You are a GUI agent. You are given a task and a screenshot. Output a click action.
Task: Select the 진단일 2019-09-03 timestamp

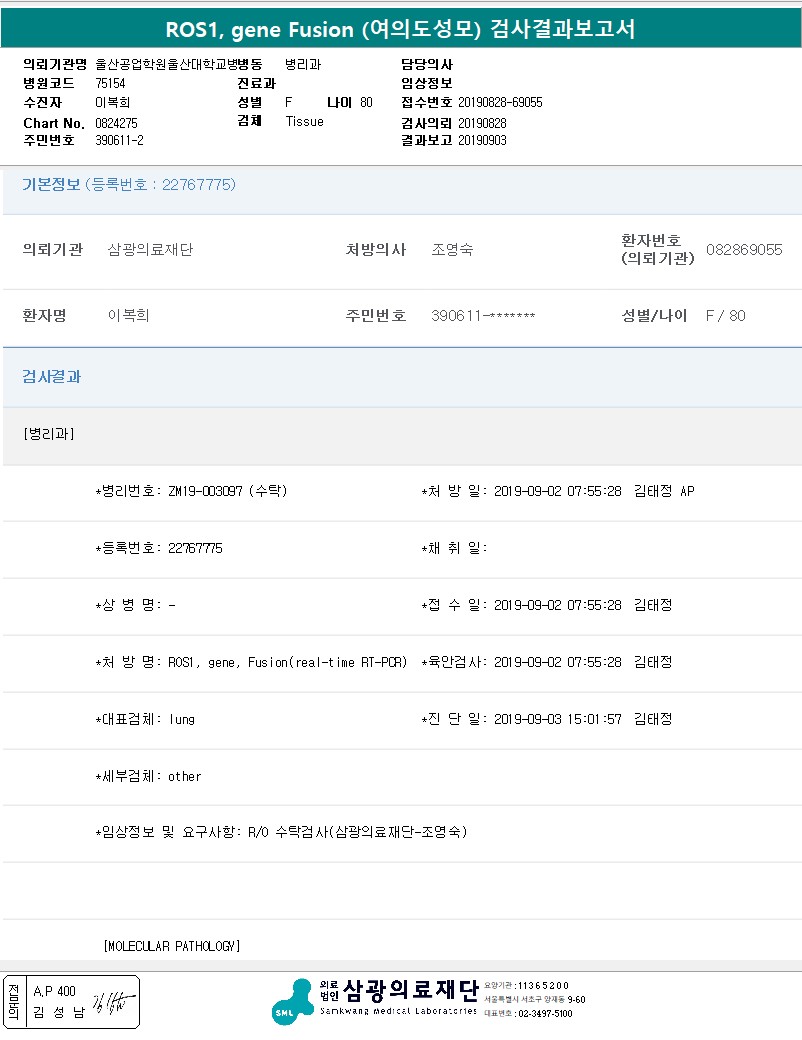(558, 719)
